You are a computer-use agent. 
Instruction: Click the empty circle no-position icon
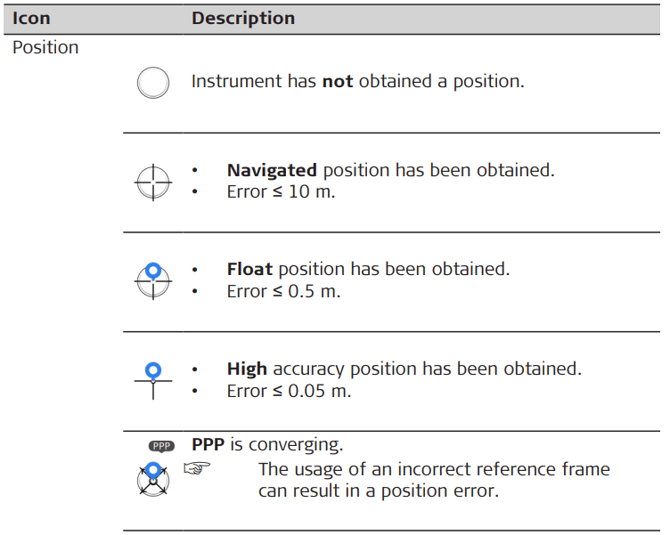coord(153,82)
